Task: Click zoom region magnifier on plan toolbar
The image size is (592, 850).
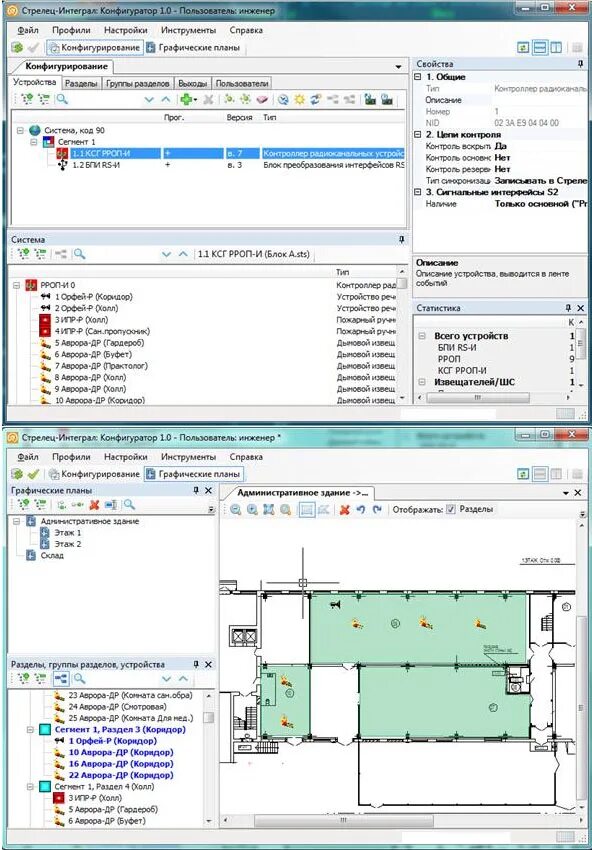Action: pyautogui.click(x=285, y=510)
